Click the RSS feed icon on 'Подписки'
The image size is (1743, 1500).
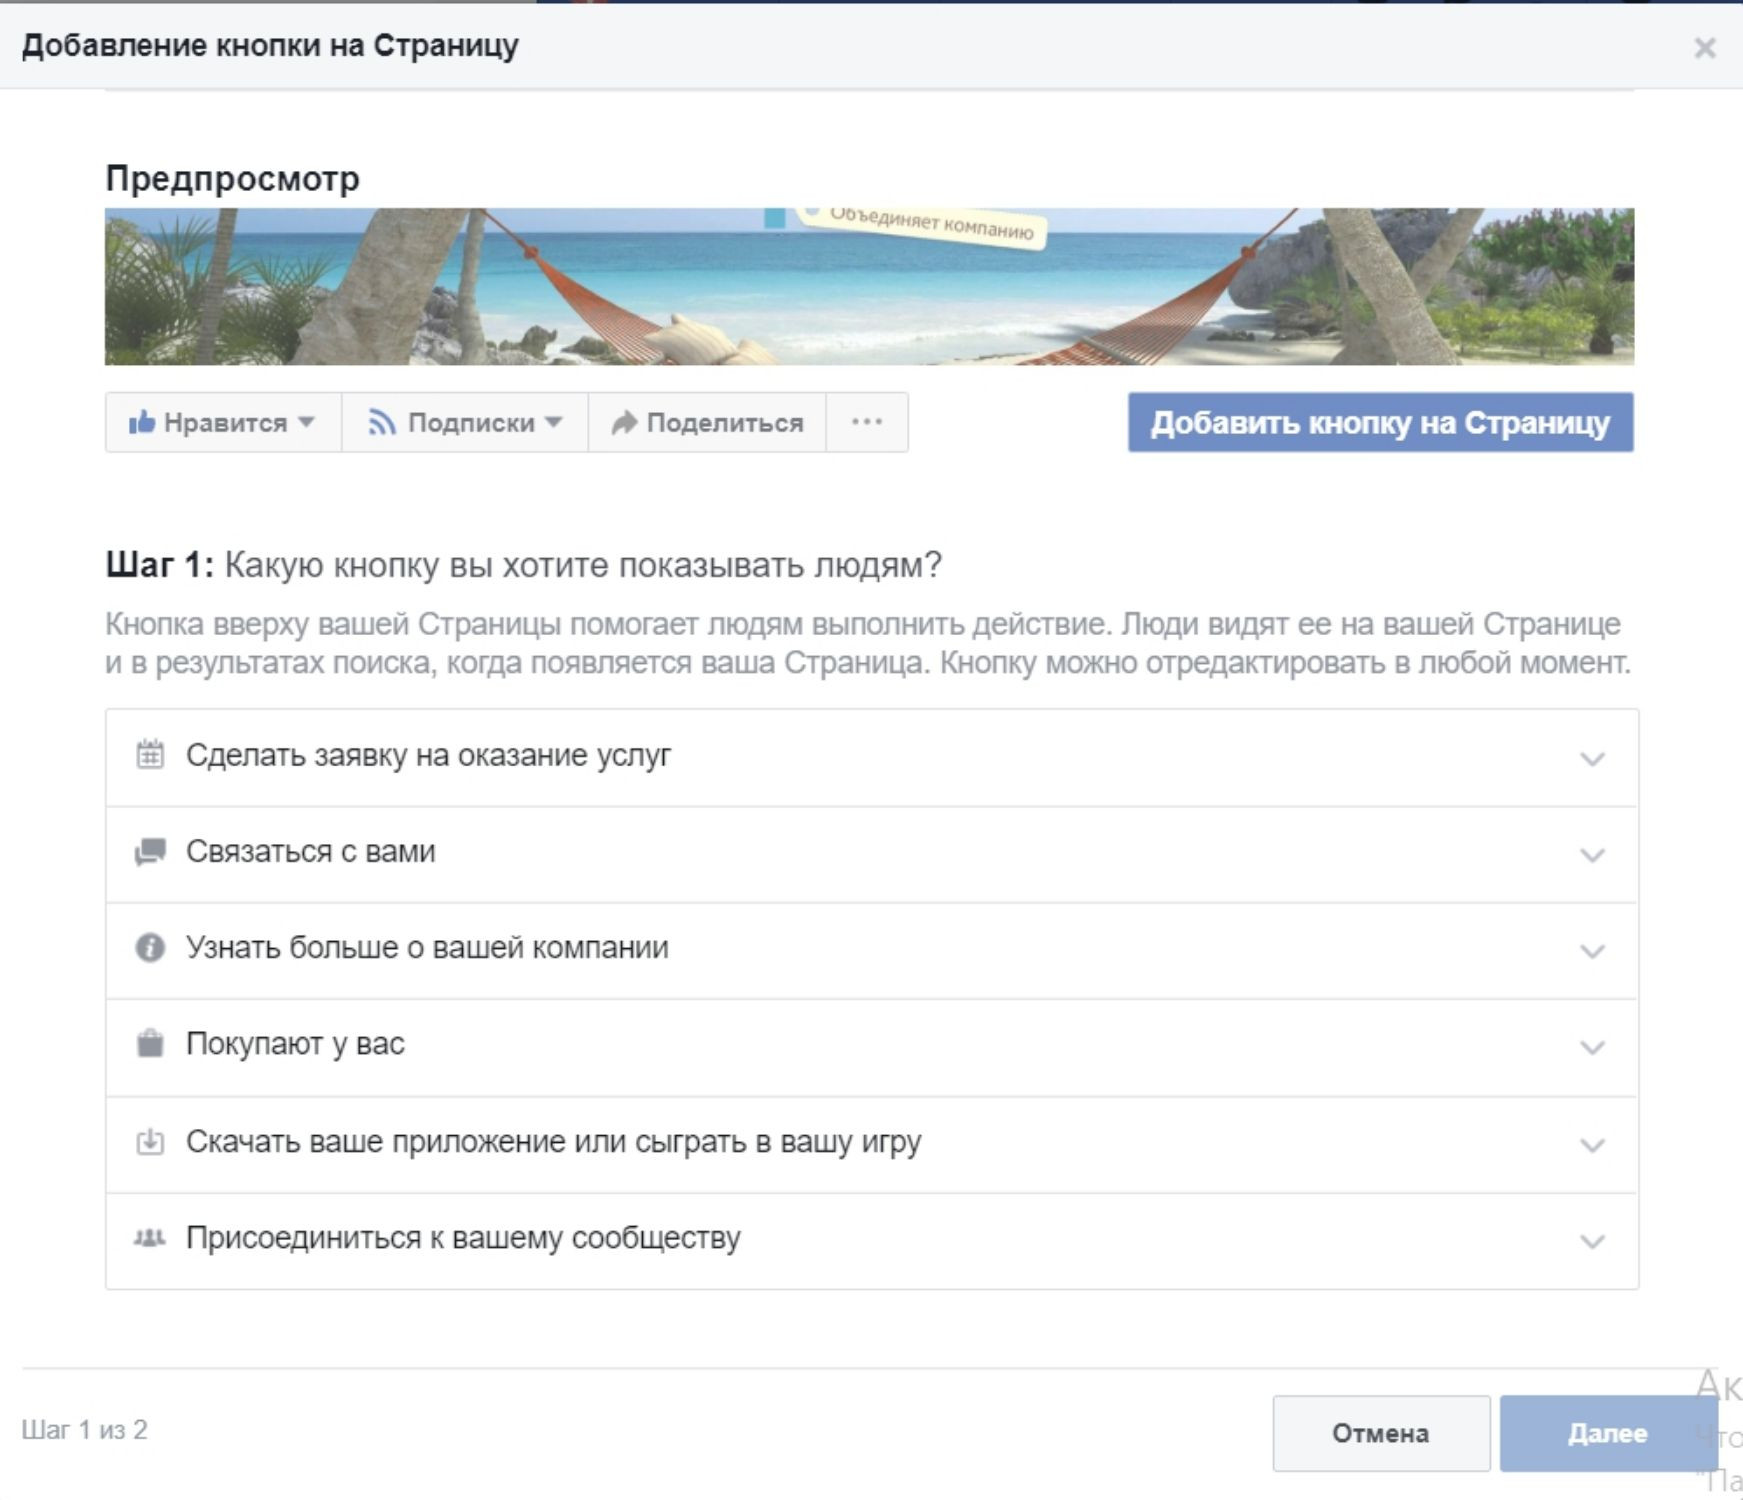(382, 422)
